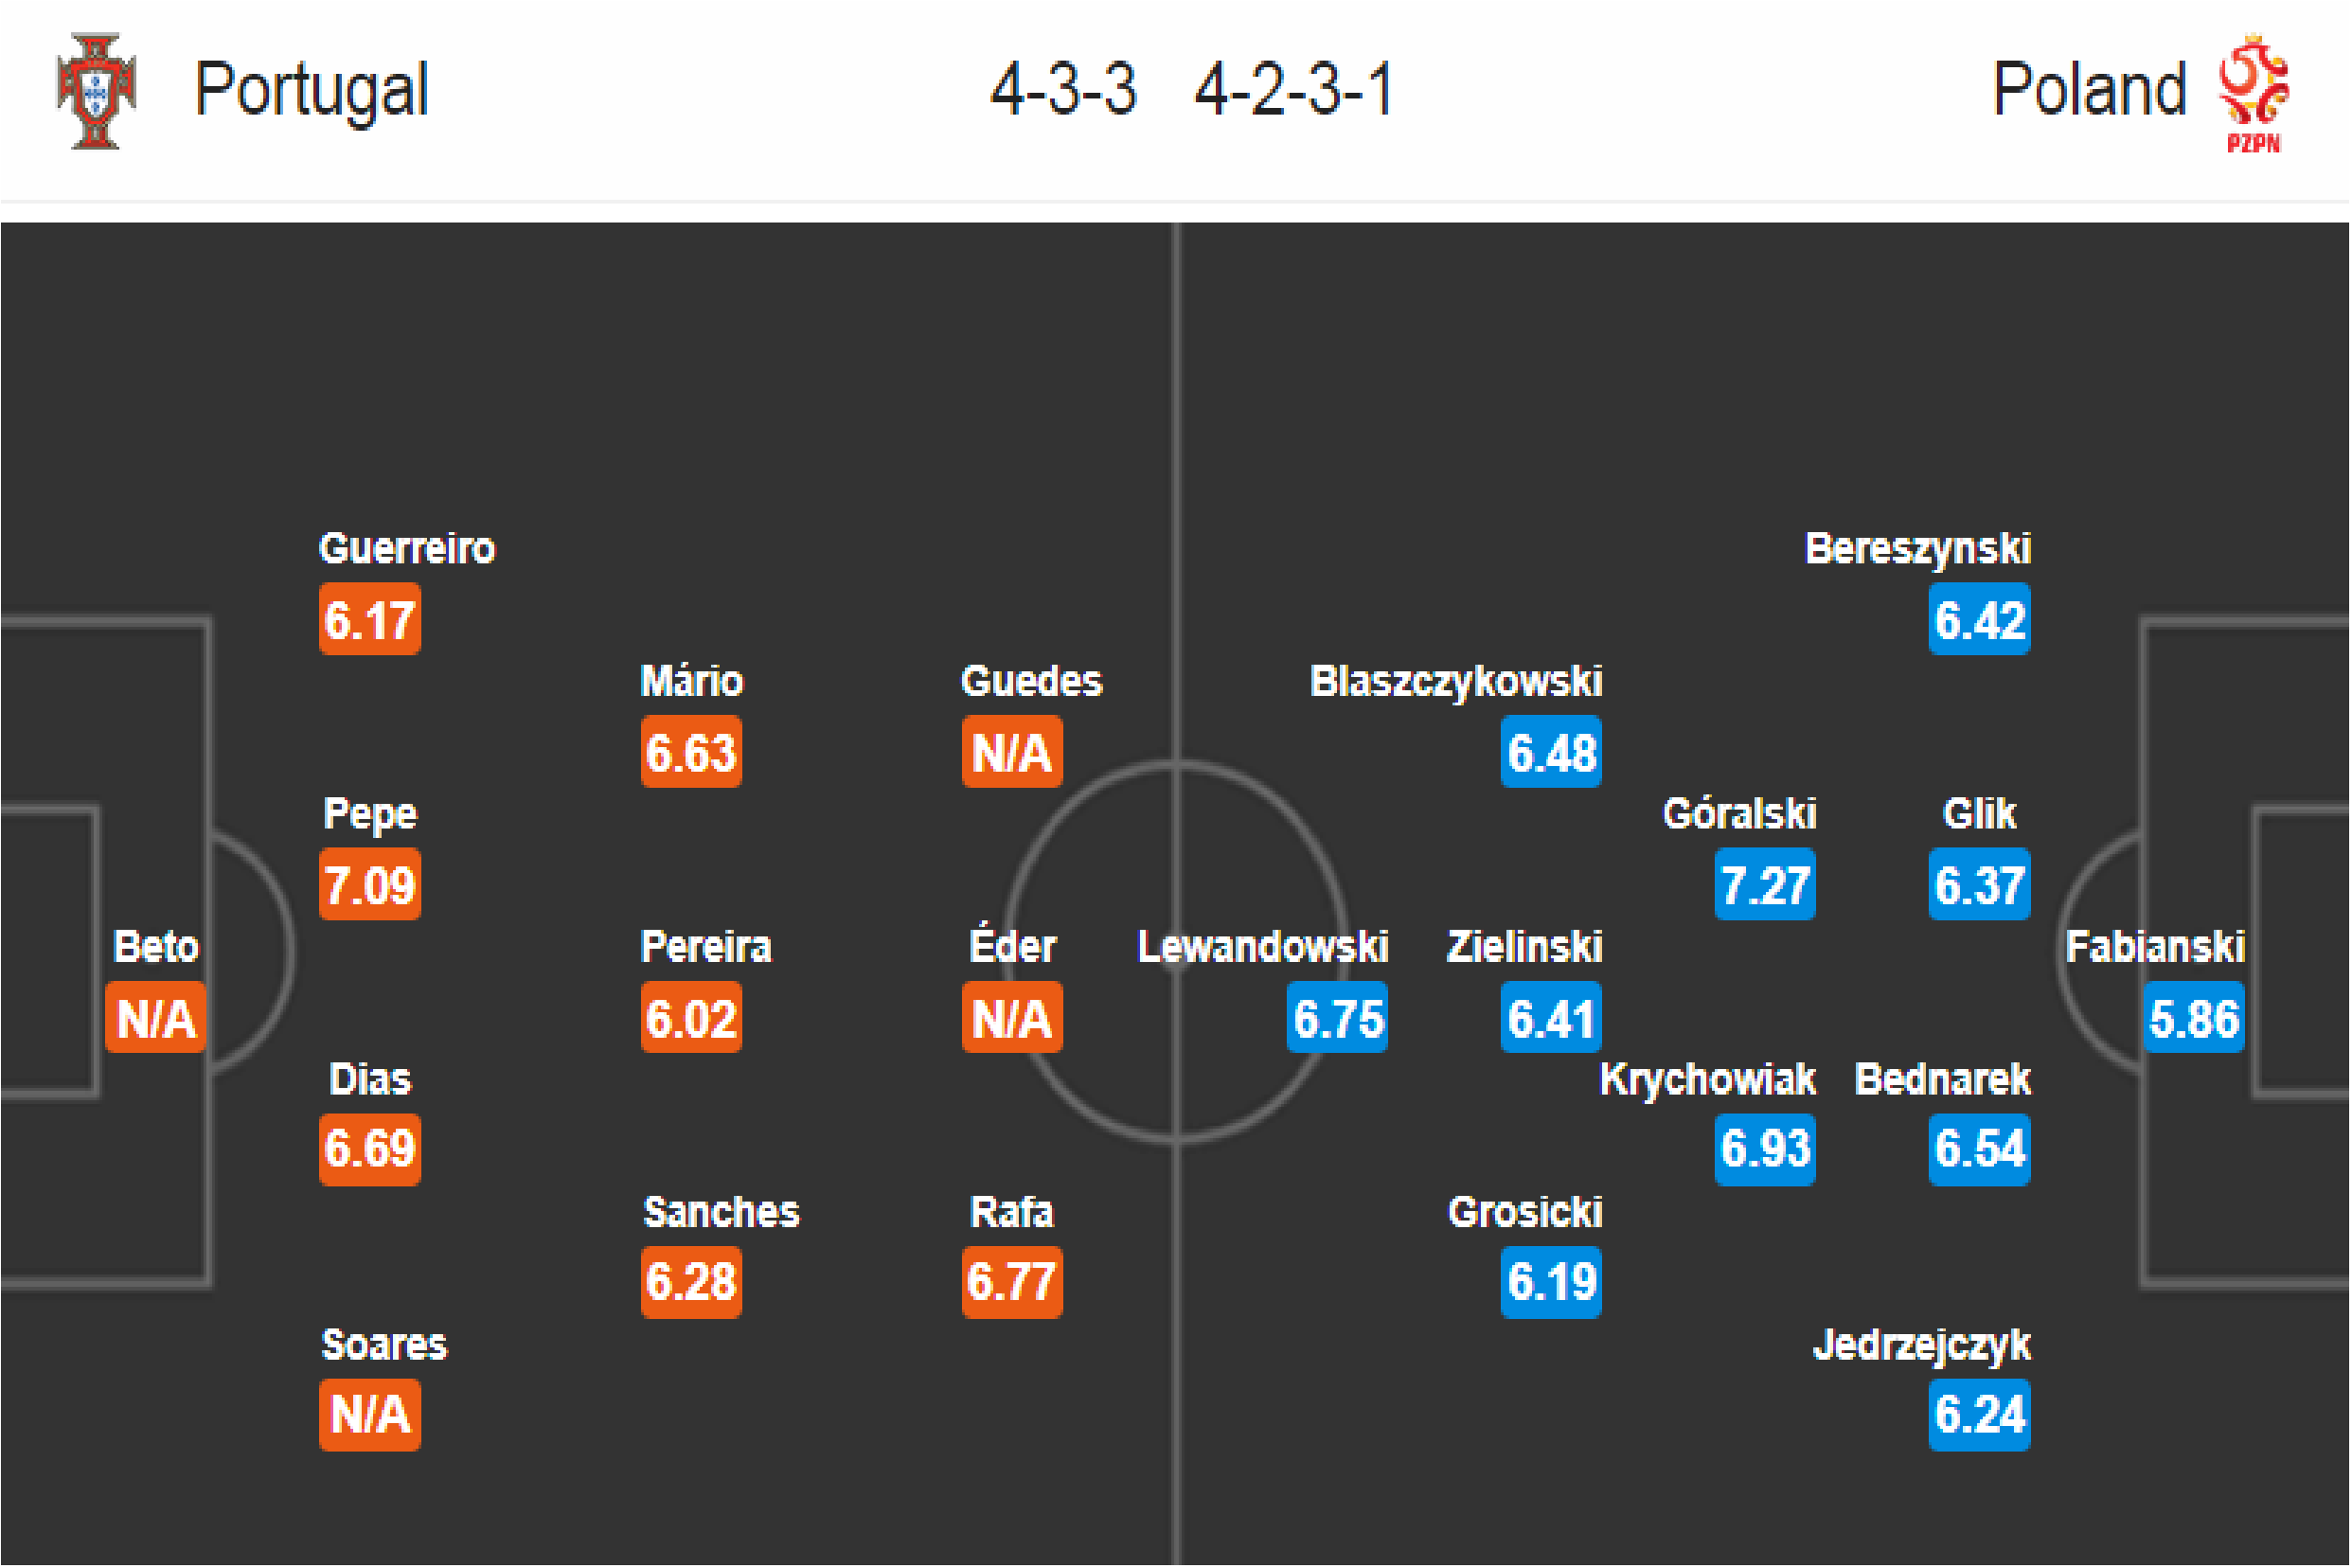Select the Guerreiro player name
This screenshot has width=2352, height=1568.
[x=407, y=549]
